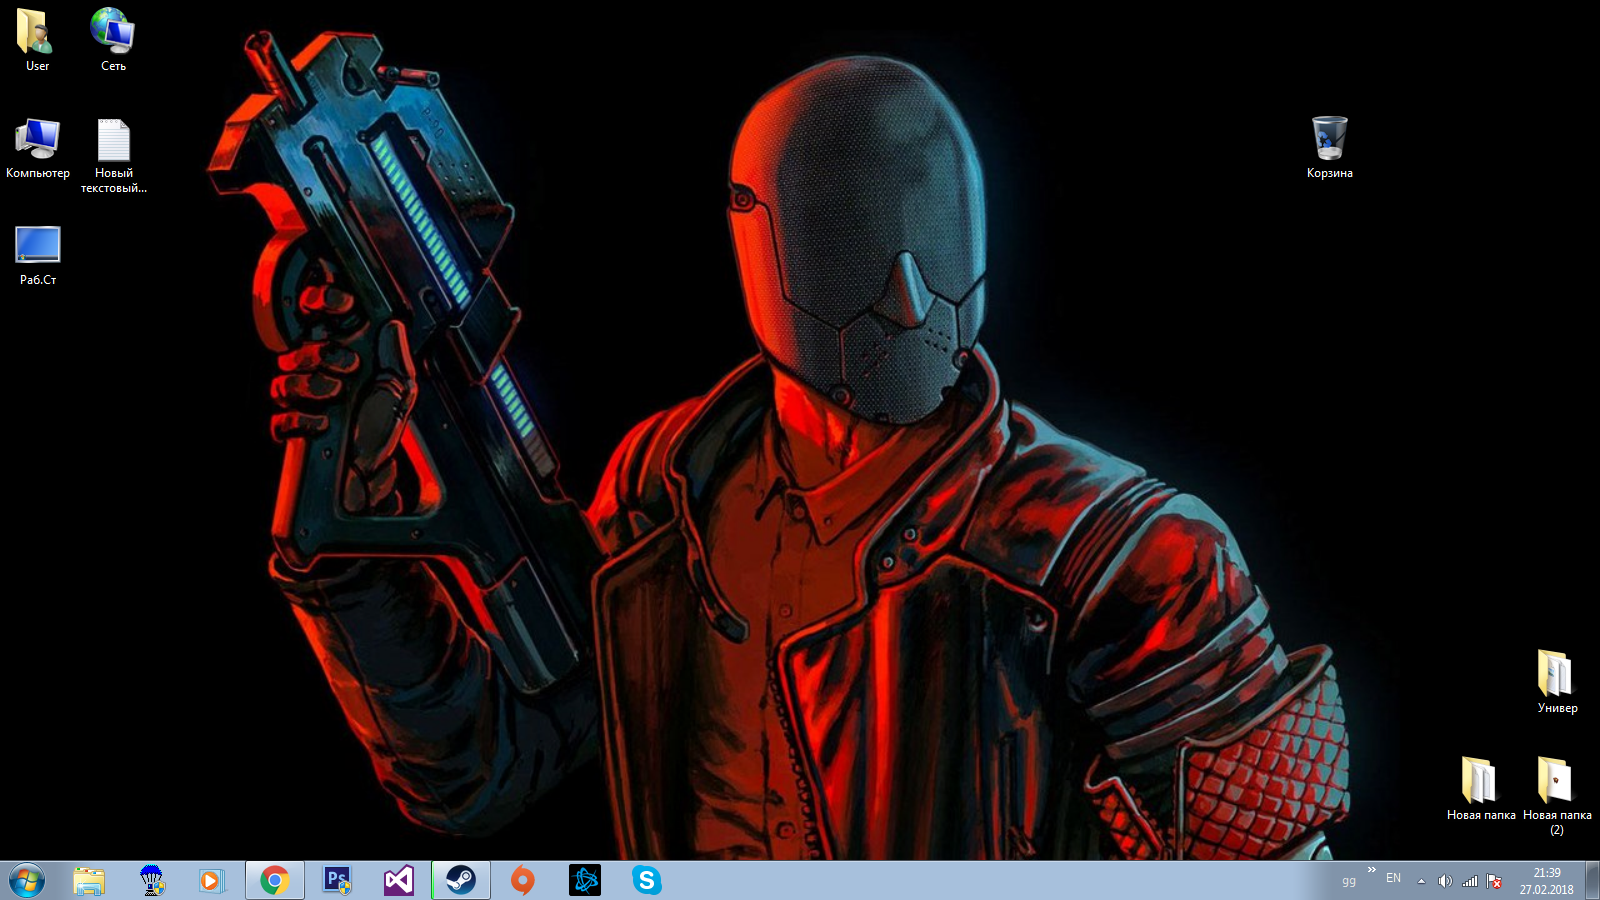Open Action Center flag icon
This screenshot has width=1600, height=900.
tap(1494, 881)
